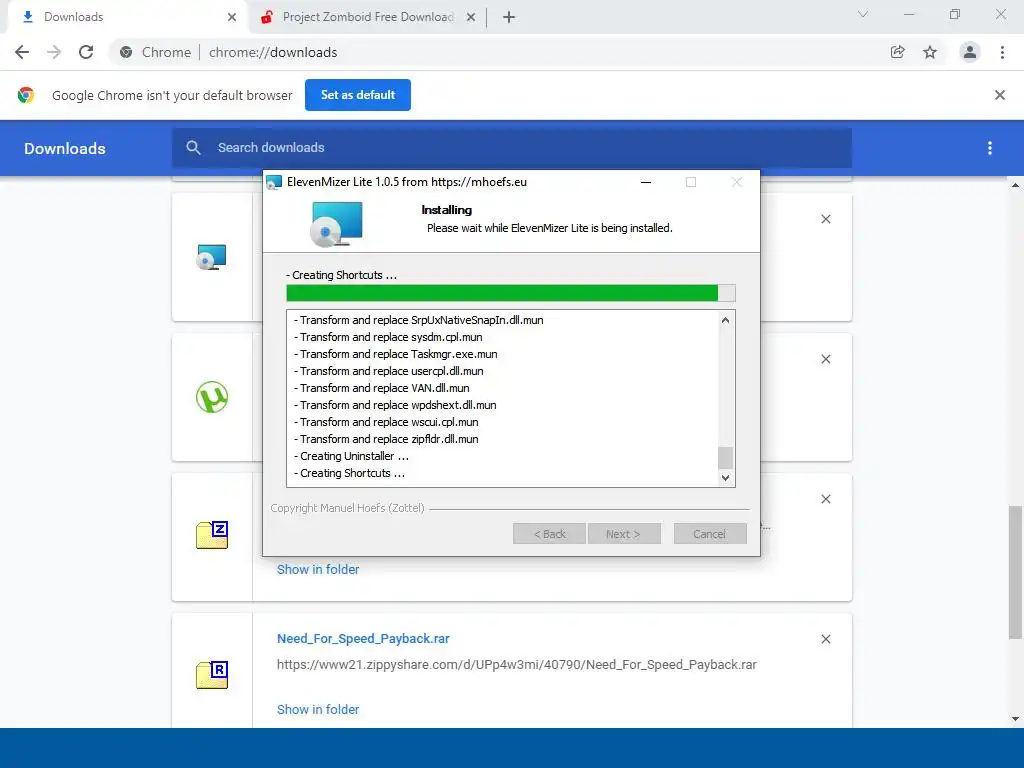The width and height of the screenshot is (1024, 768).
Task: Open the Chrome profile avatar
Action: [x=970, y=52]
